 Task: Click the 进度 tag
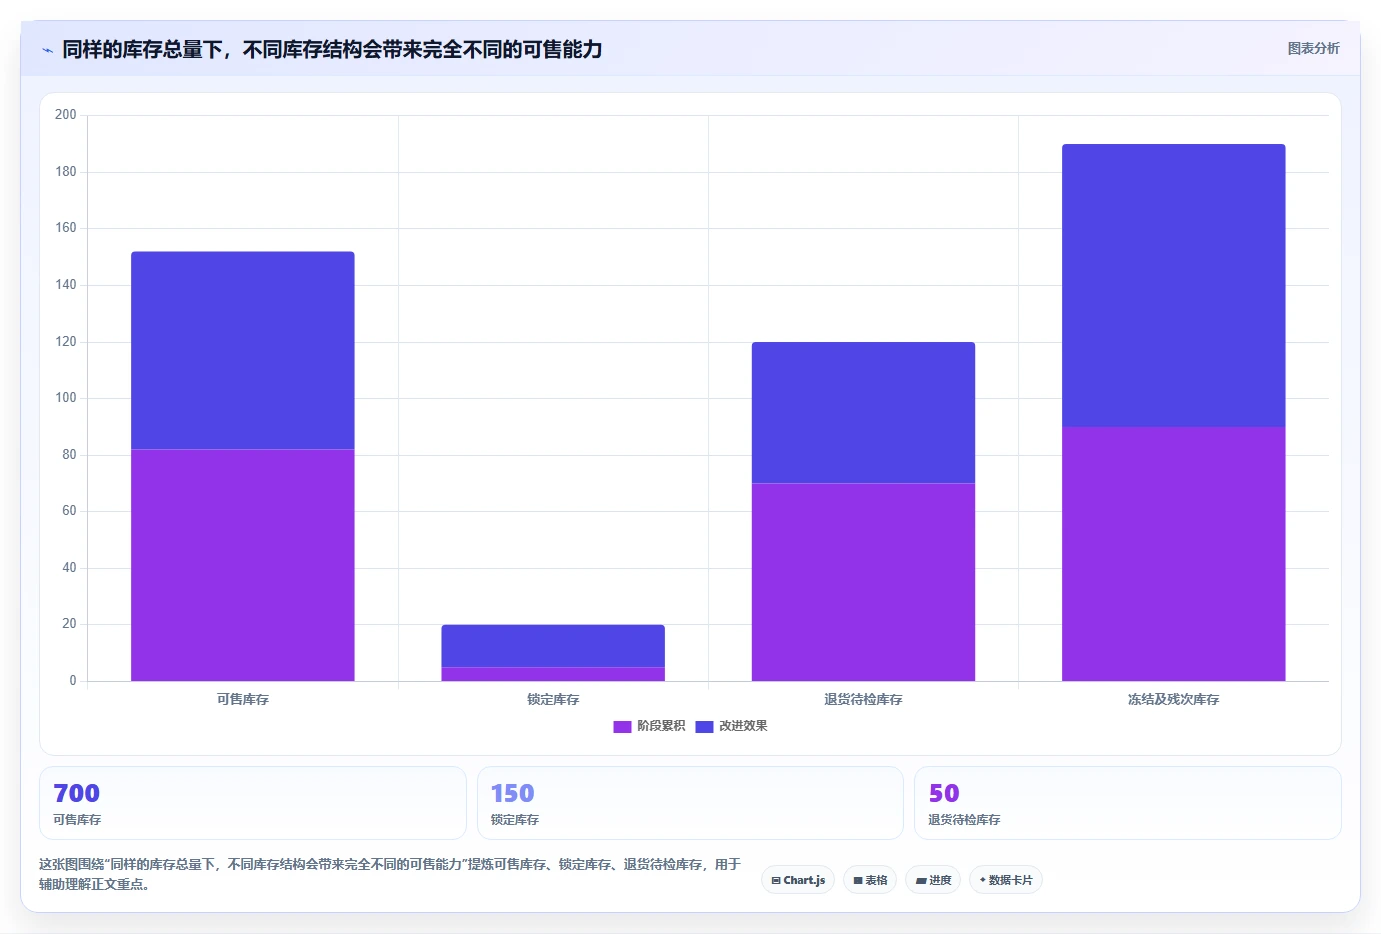[933, 880]
